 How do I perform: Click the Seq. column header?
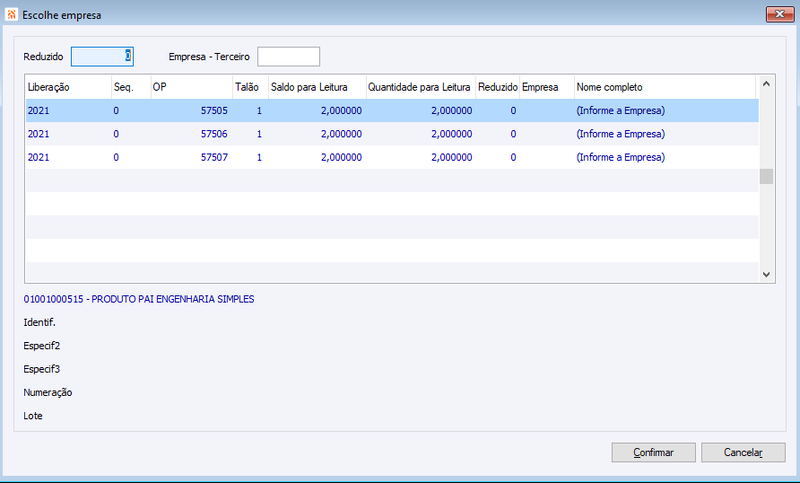(x=131, y=87)
